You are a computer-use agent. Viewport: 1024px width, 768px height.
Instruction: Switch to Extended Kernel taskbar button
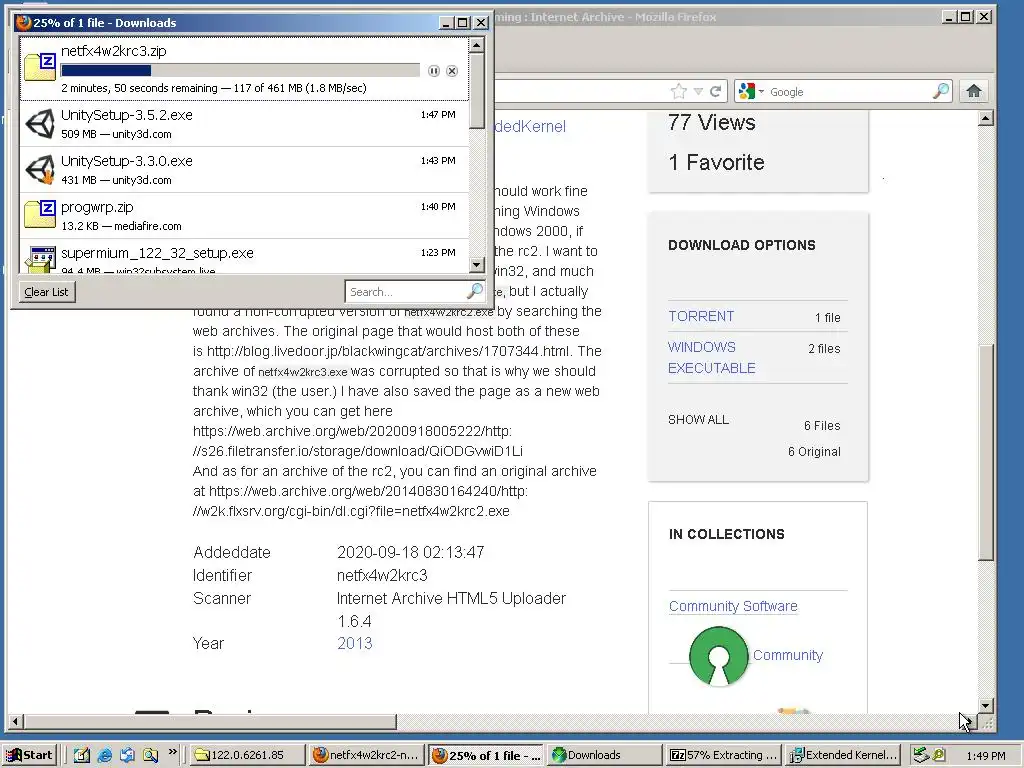click(844, 755)
